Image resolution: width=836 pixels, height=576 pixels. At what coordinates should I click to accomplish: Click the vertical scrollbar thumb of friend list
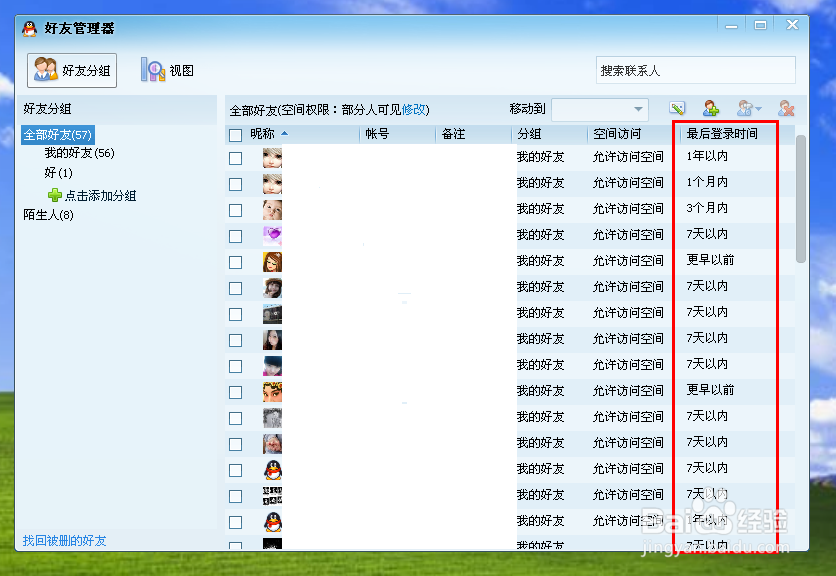[800, 199]
